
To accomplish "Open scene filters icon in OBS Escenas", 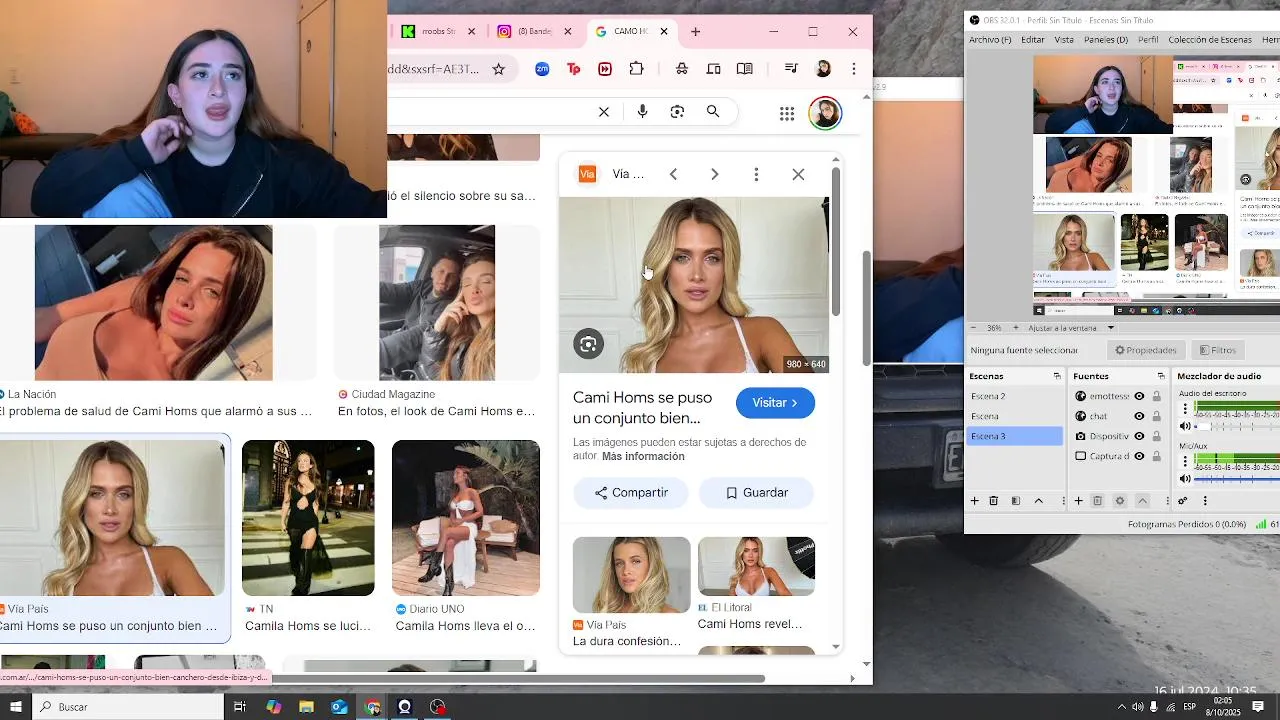I will click(x=1016, y=501).
